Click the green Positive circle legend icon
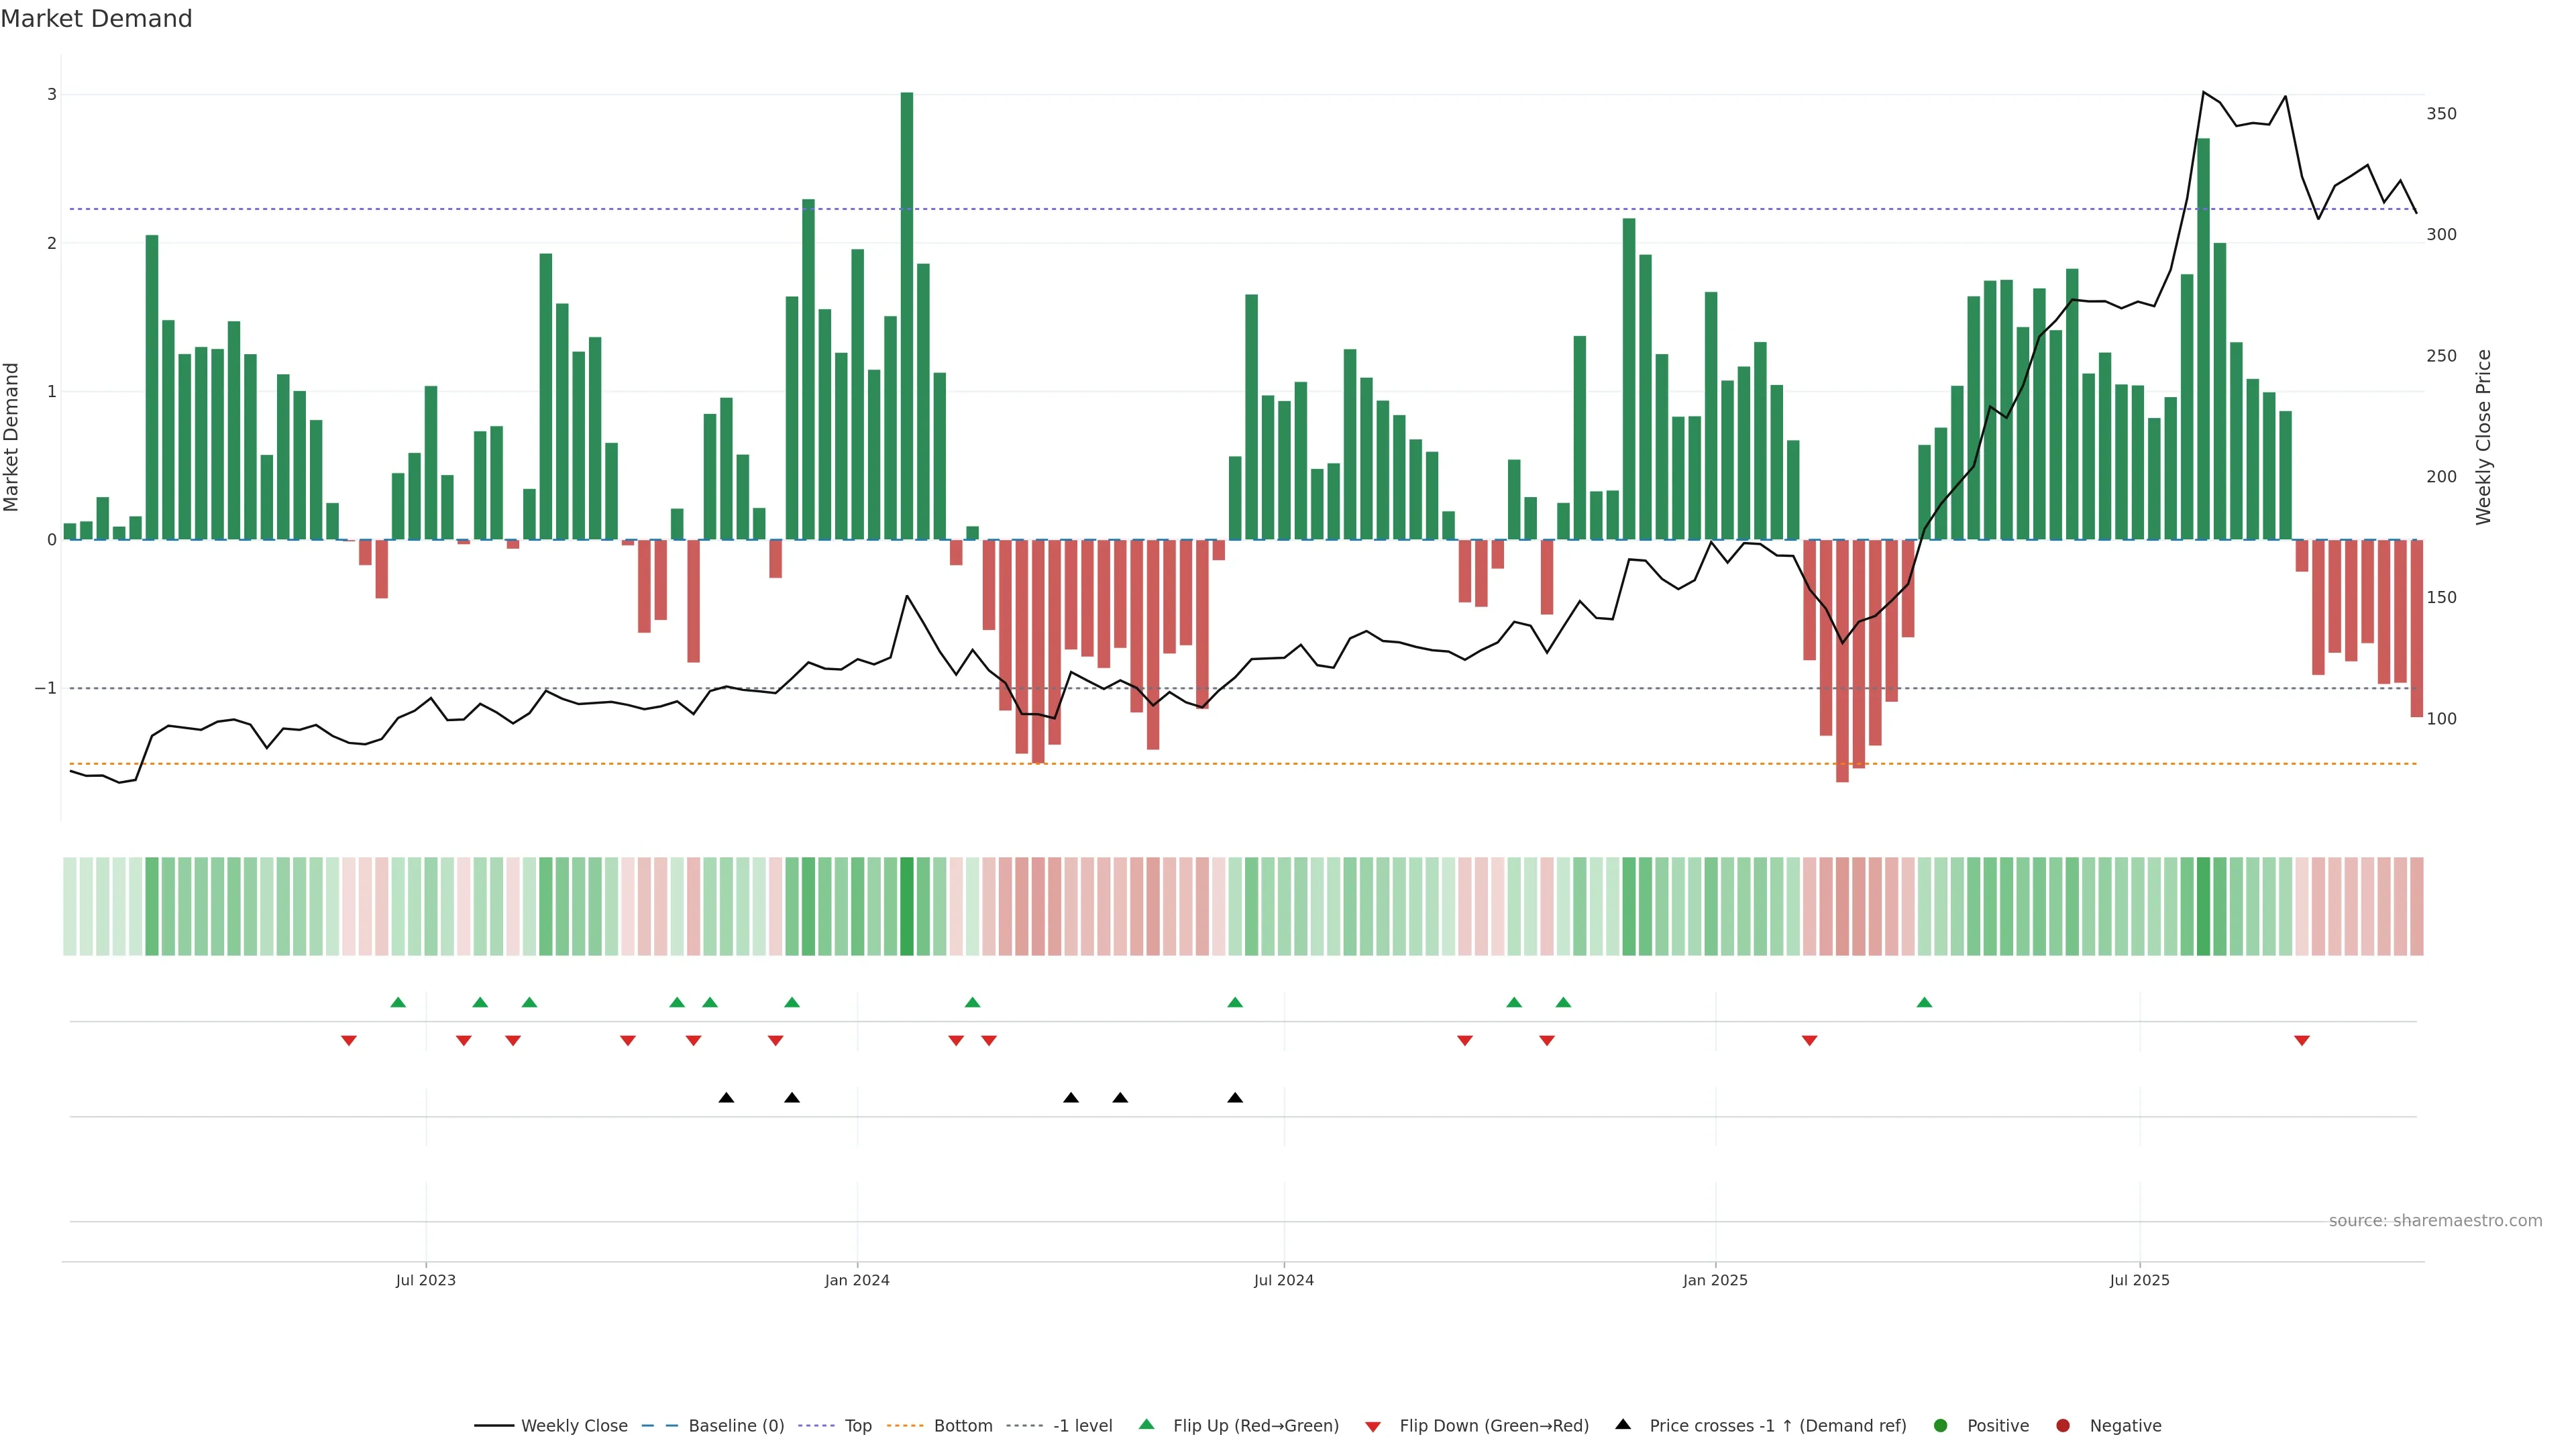 (x=1941, y=1425)
